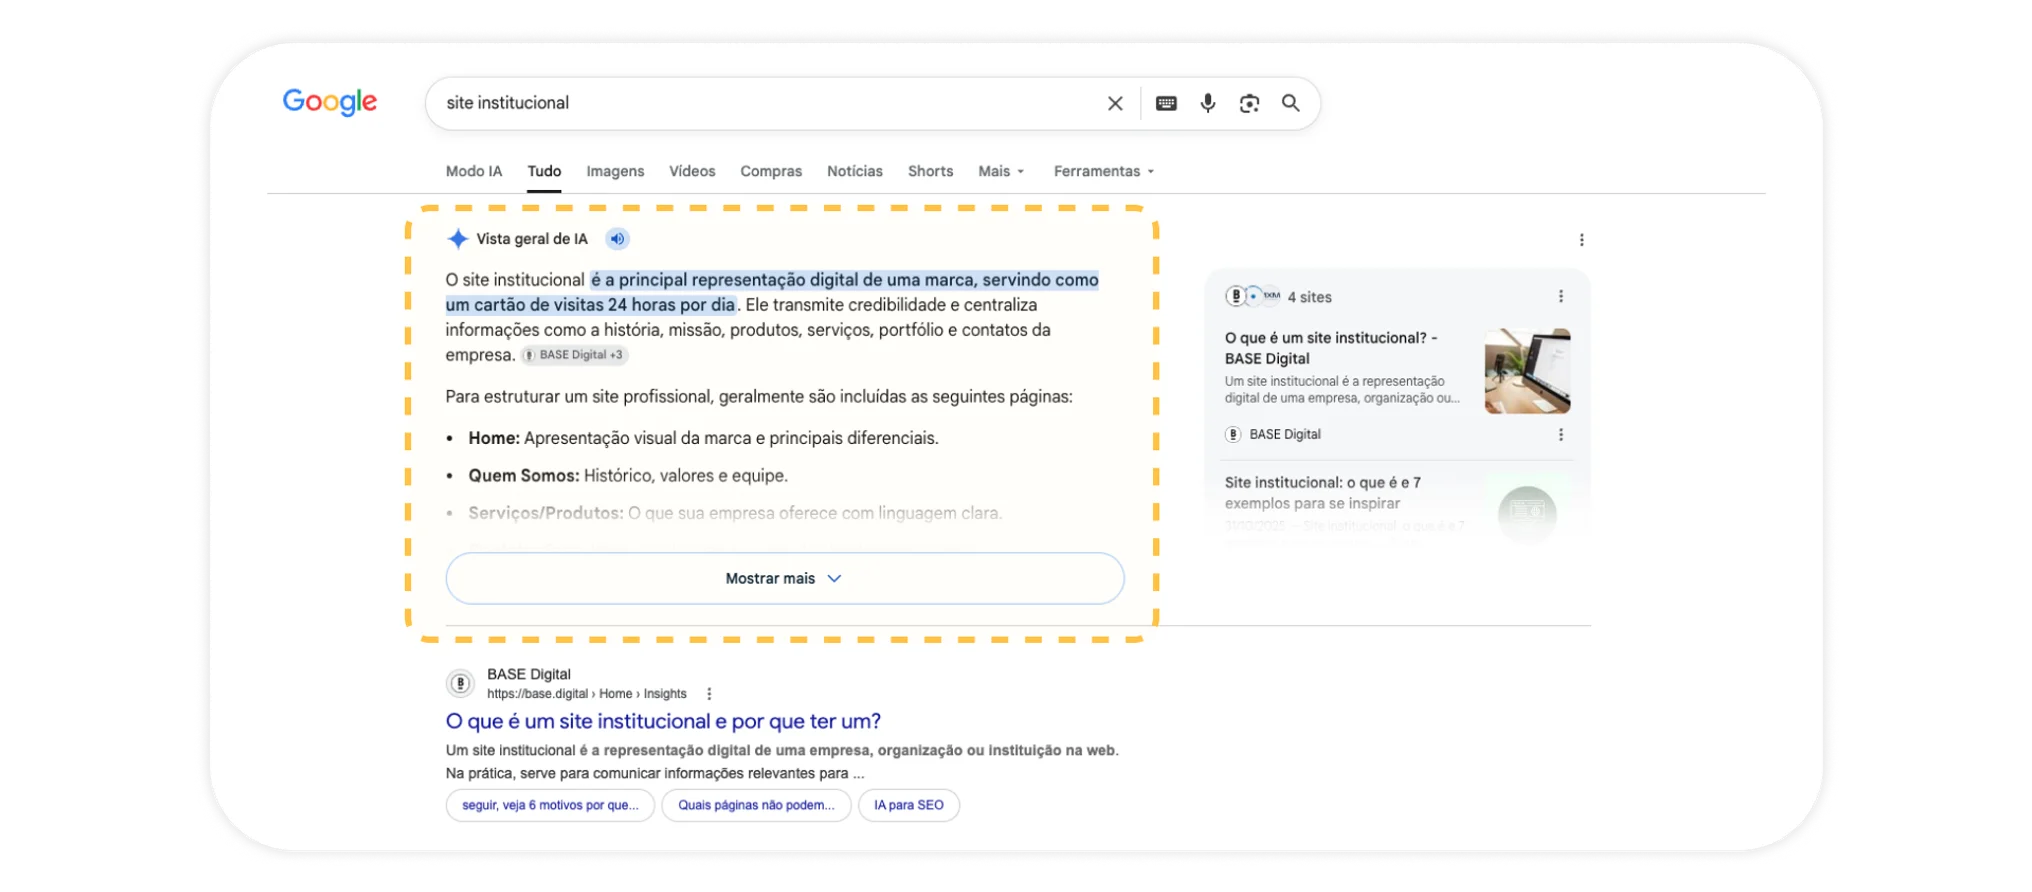Open the base.digital breadcrumb URL

pos(587,694)
